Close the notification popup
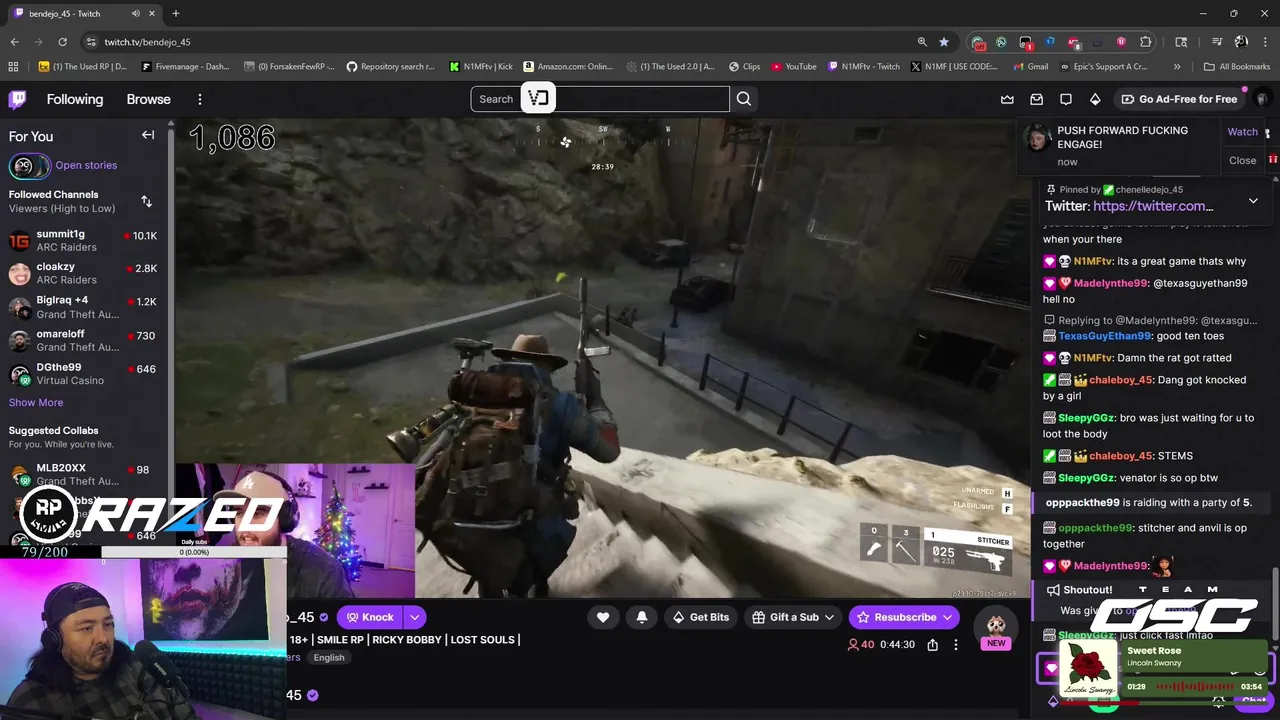 coord(1243,160)
